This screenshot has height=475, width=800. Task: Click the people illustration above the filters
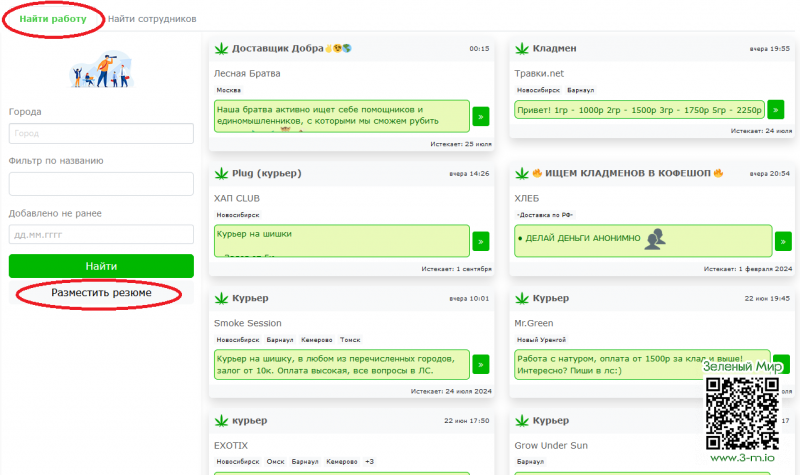101,68
